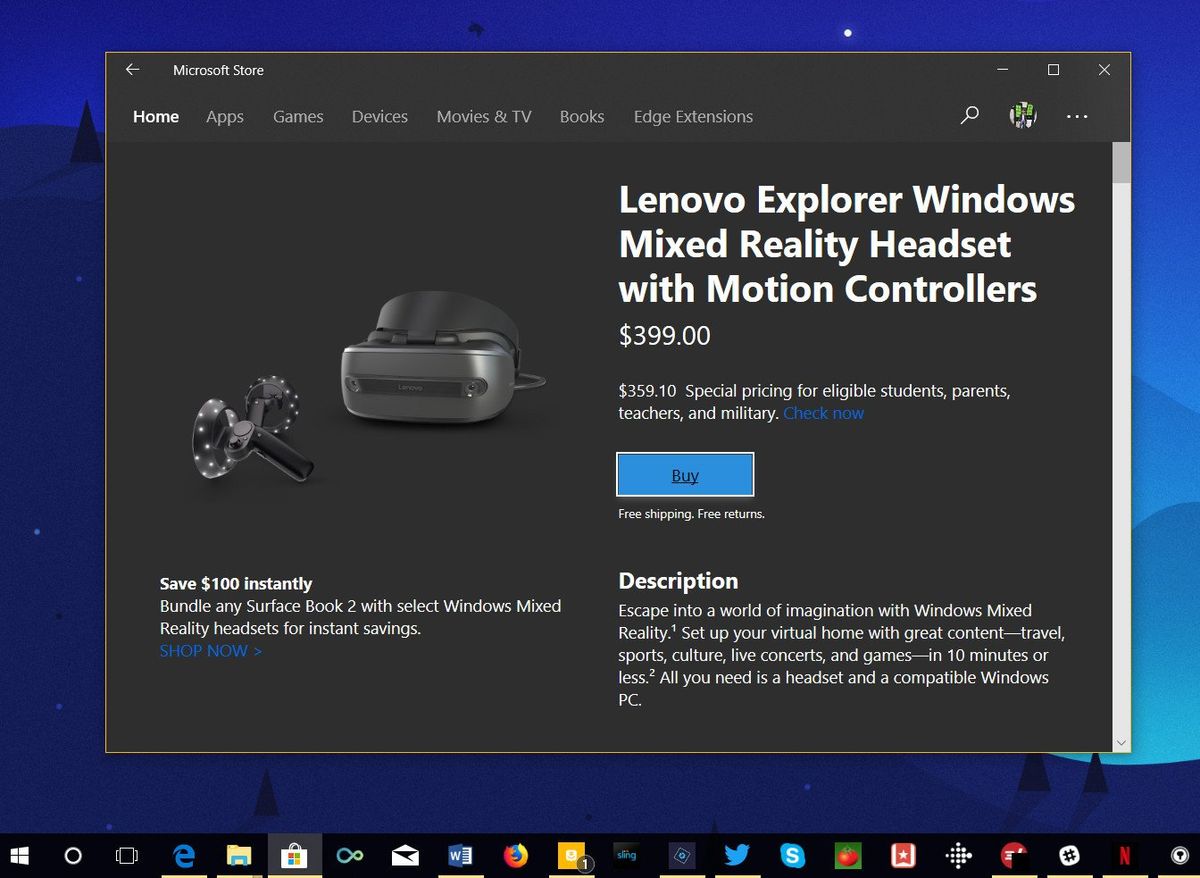
Task: Browse the Movies & TV tab
Action: click(x=483, y=117)
